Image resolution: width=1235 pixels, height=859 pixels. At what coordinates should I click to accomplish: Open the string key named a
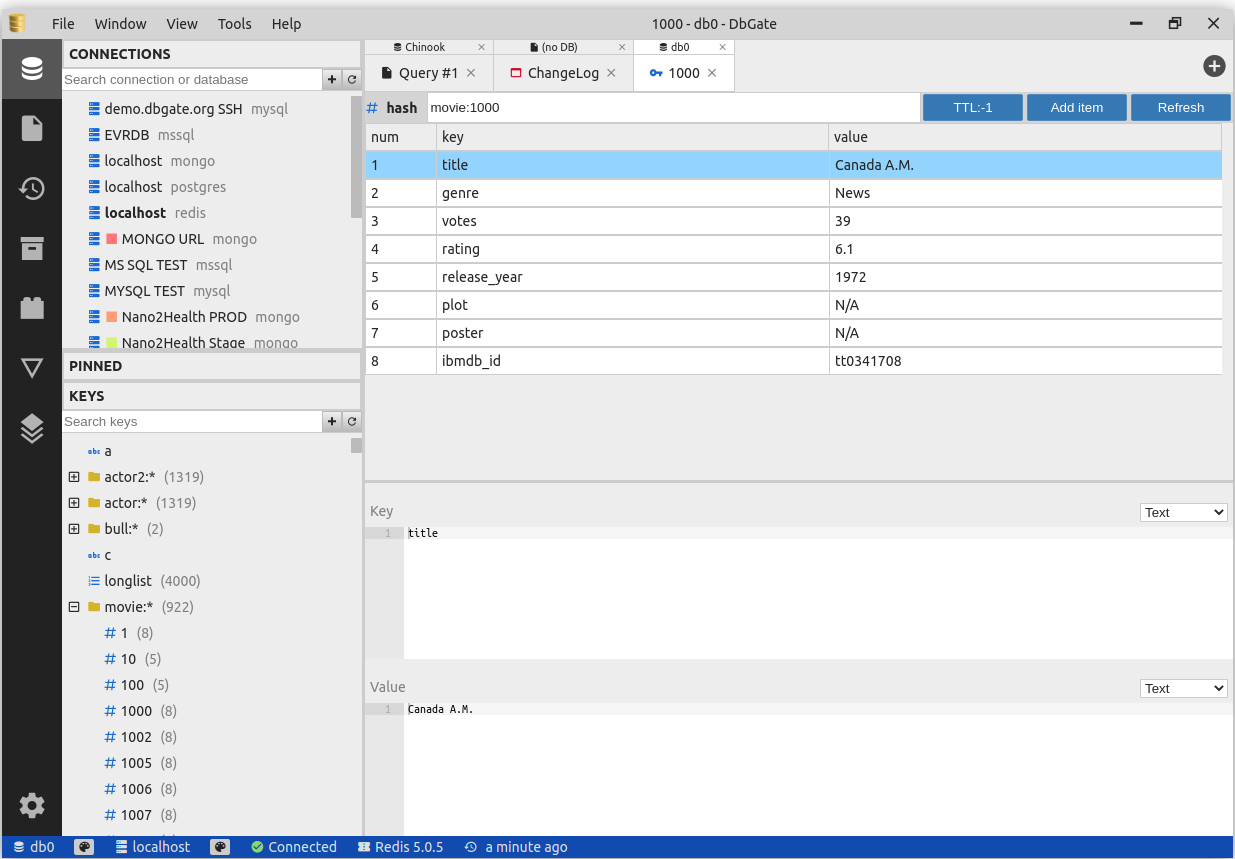click(x=99, y=451)
